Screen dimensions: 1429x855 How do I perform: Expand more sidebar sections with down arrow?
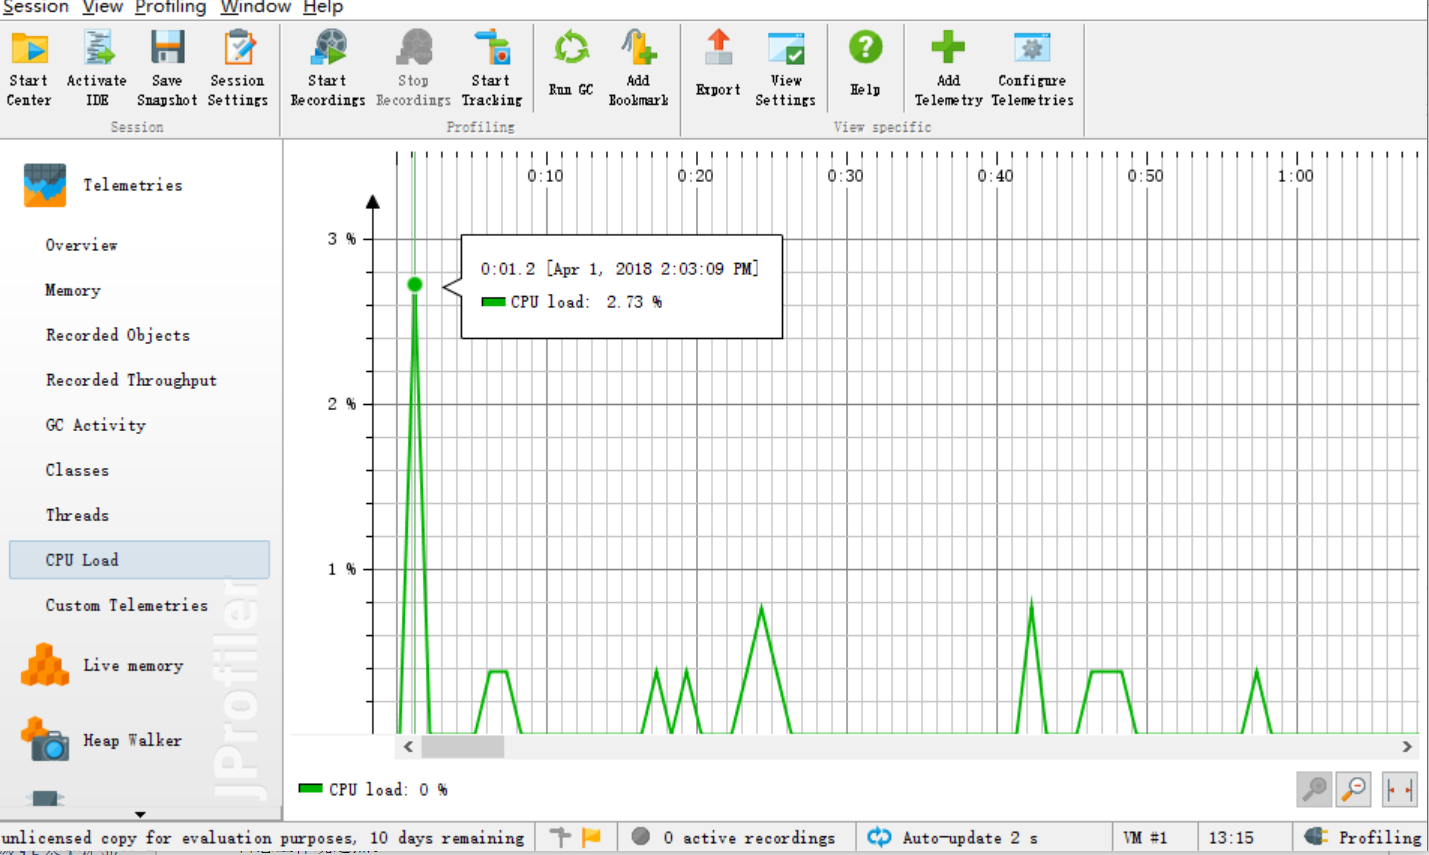[140, 815]
